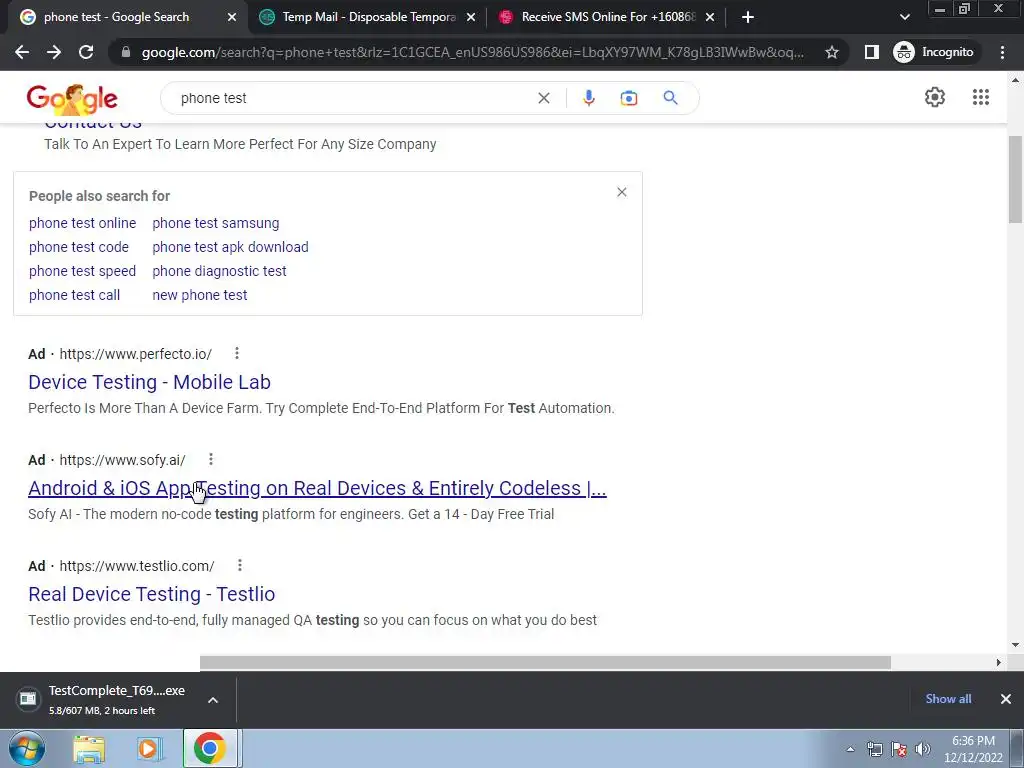Viewport: 1024px width, 768px height.
Task: Open a new tab
Action: coord(748,17)
